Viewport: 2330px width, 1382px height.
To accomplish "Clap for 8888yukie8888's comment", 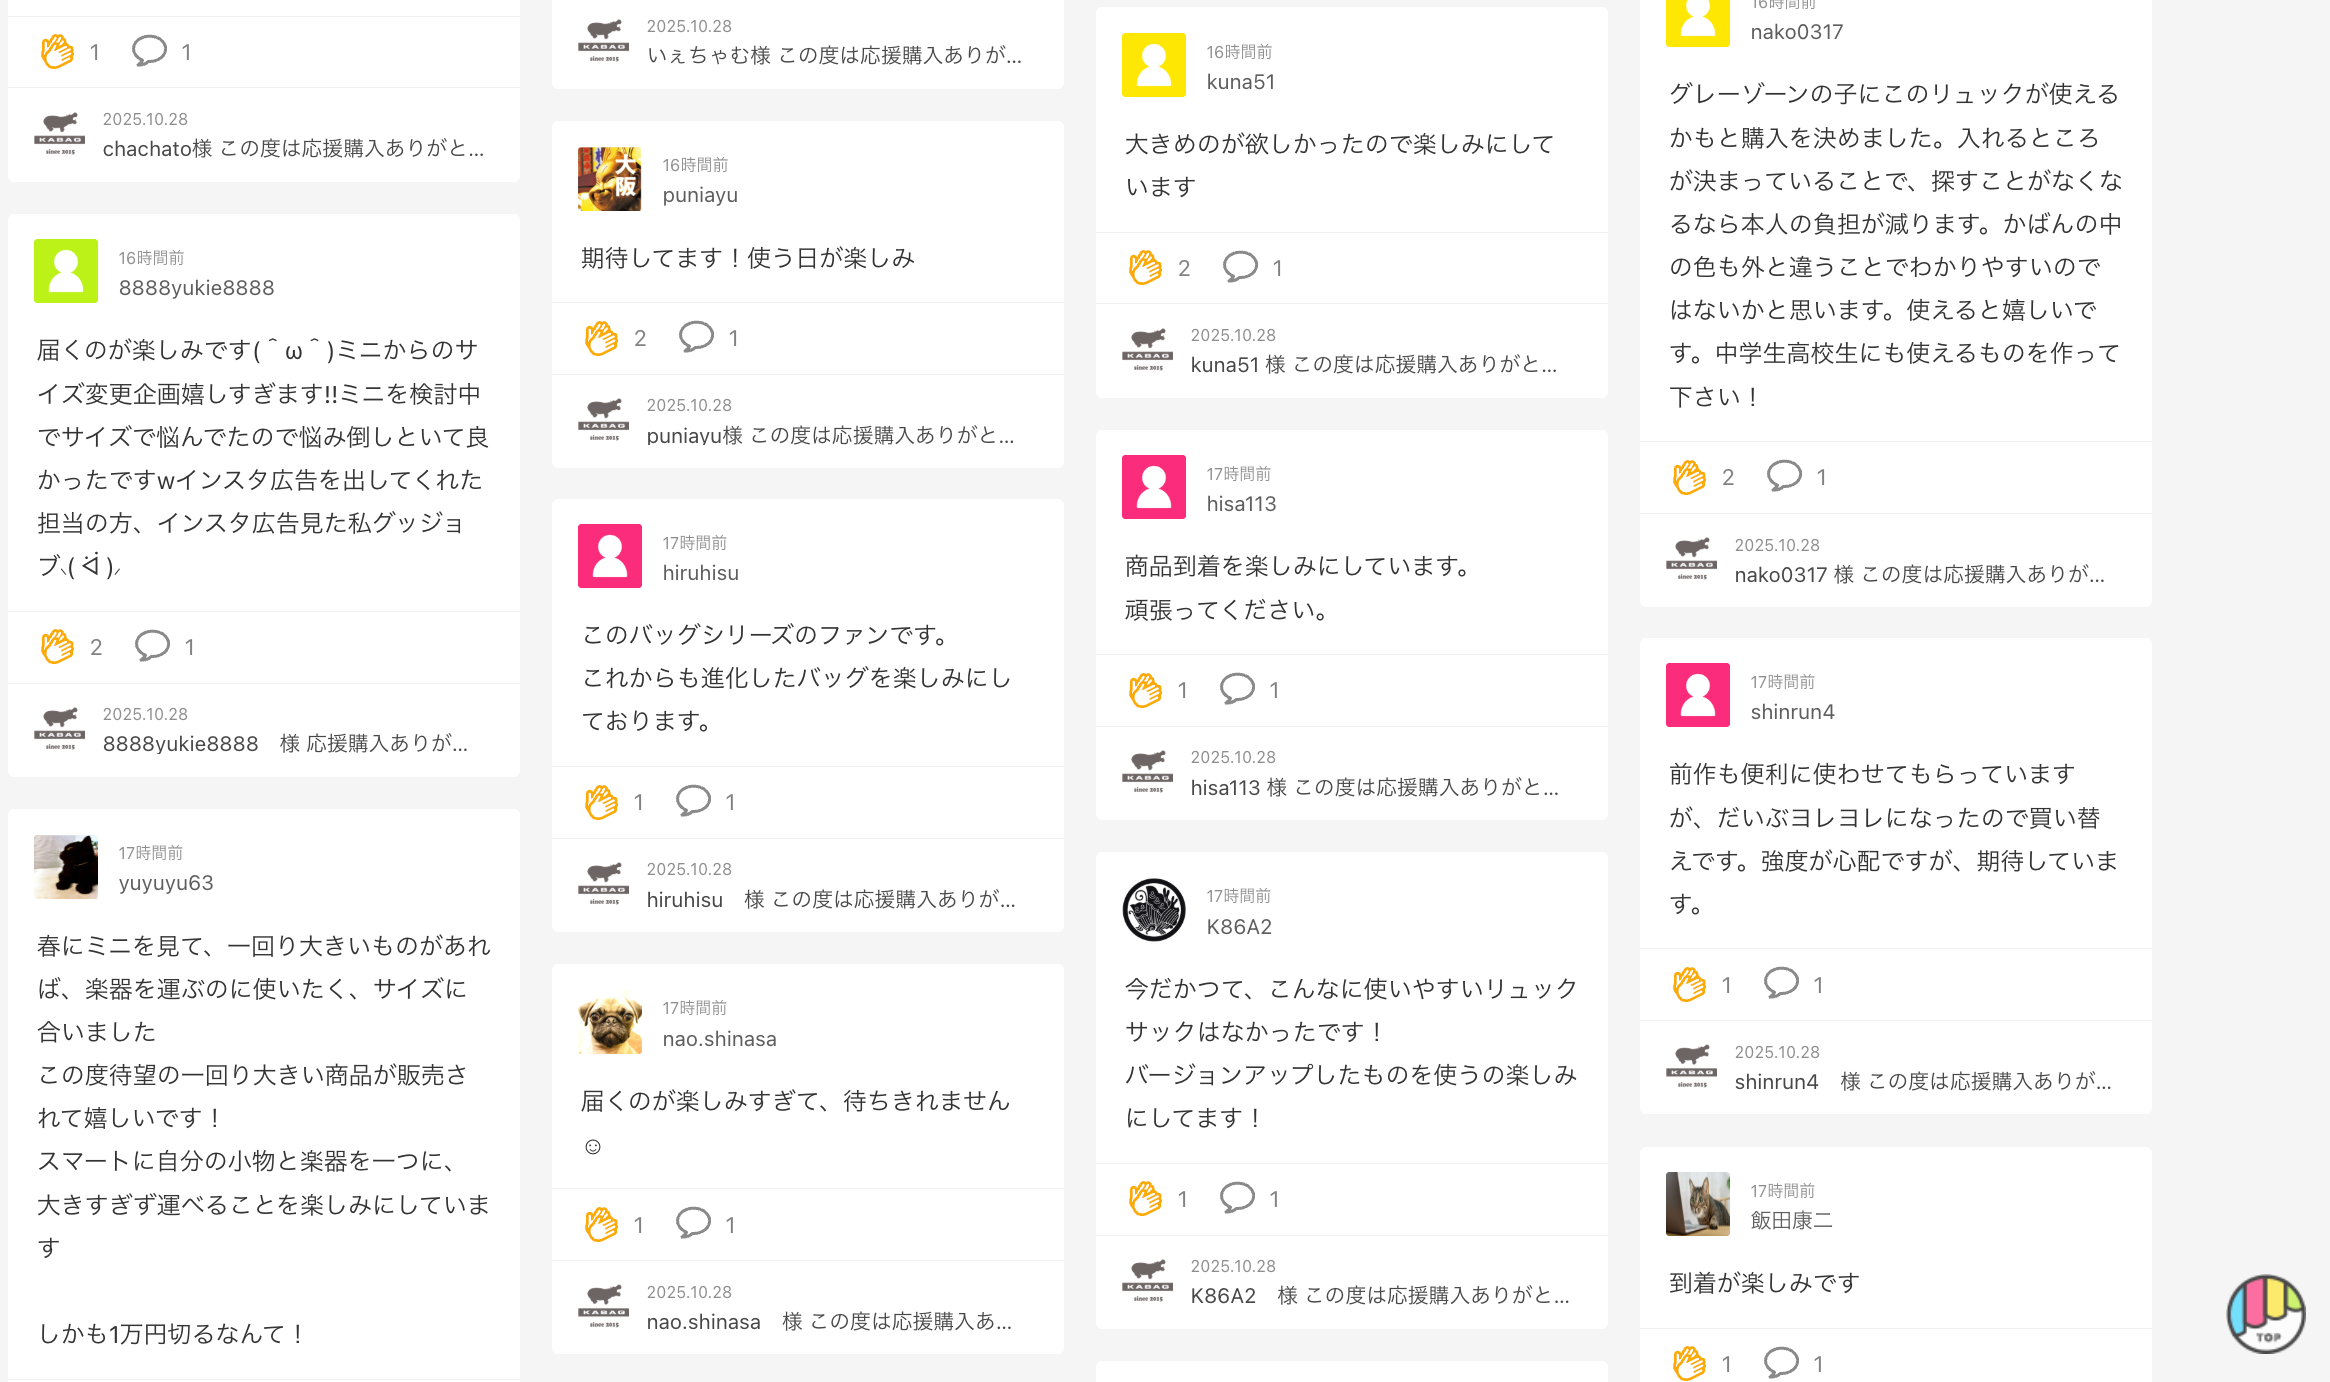I will tap(57, 647).
